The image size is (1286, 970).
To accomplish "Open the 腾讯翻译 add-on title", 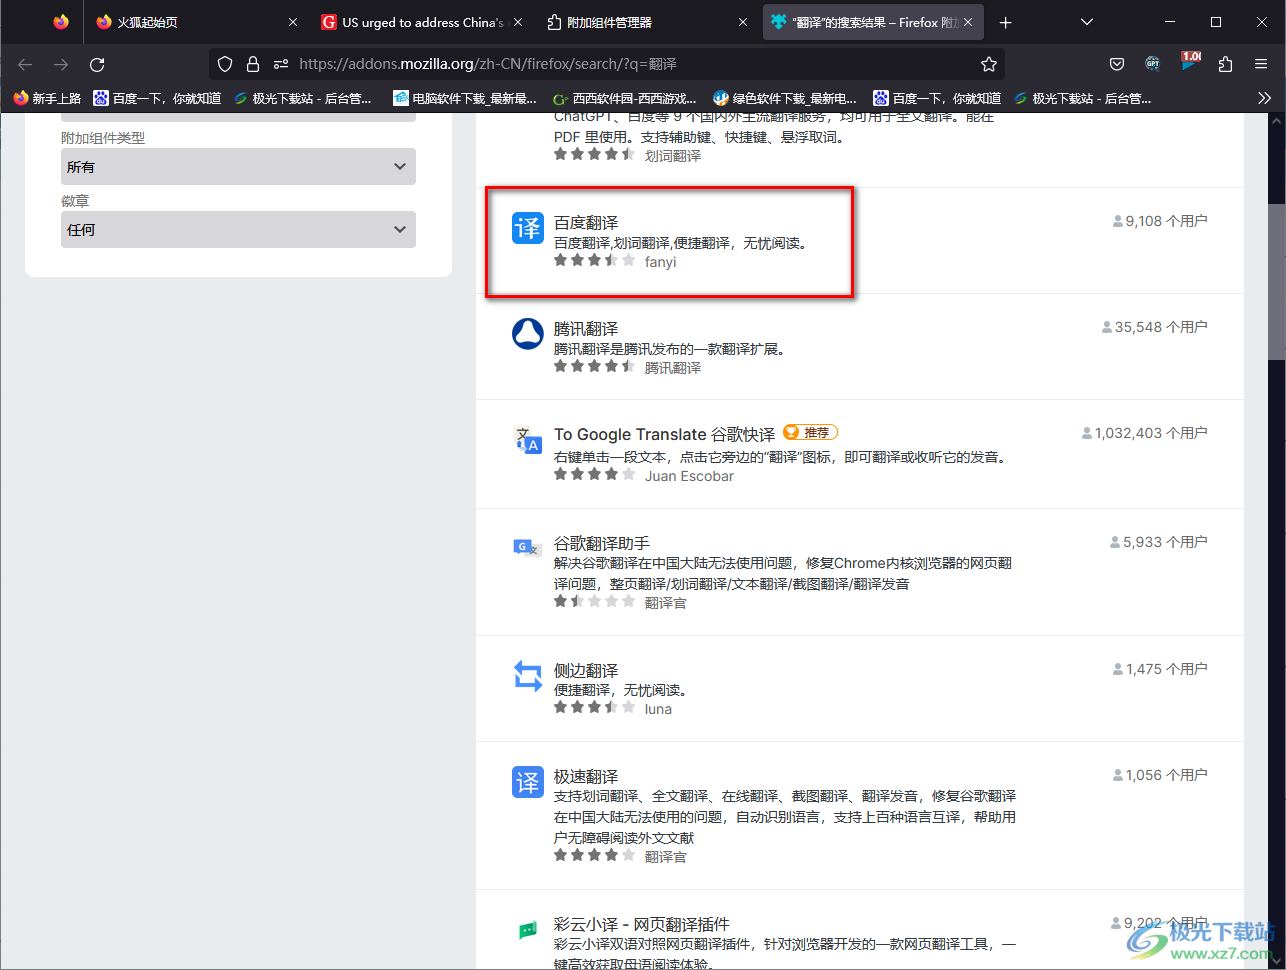I will click(x=587, y=328).
